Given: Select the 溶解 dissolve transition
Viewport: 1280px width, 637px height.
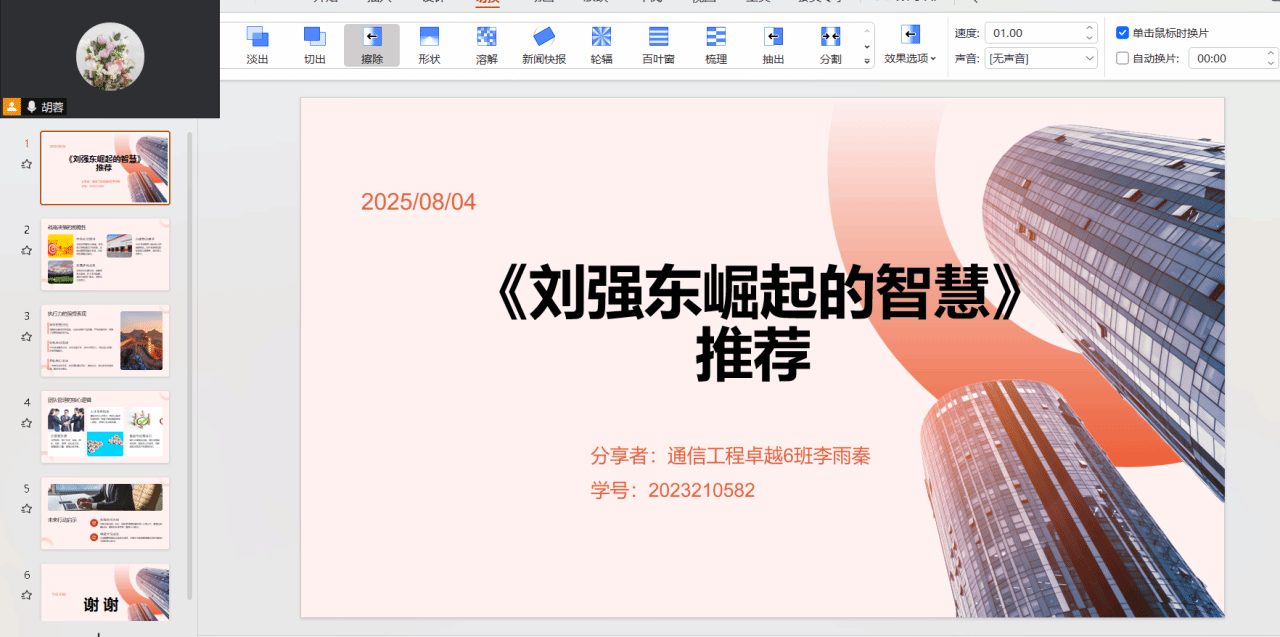Looking at the screenshot, I should coord(486,45).
